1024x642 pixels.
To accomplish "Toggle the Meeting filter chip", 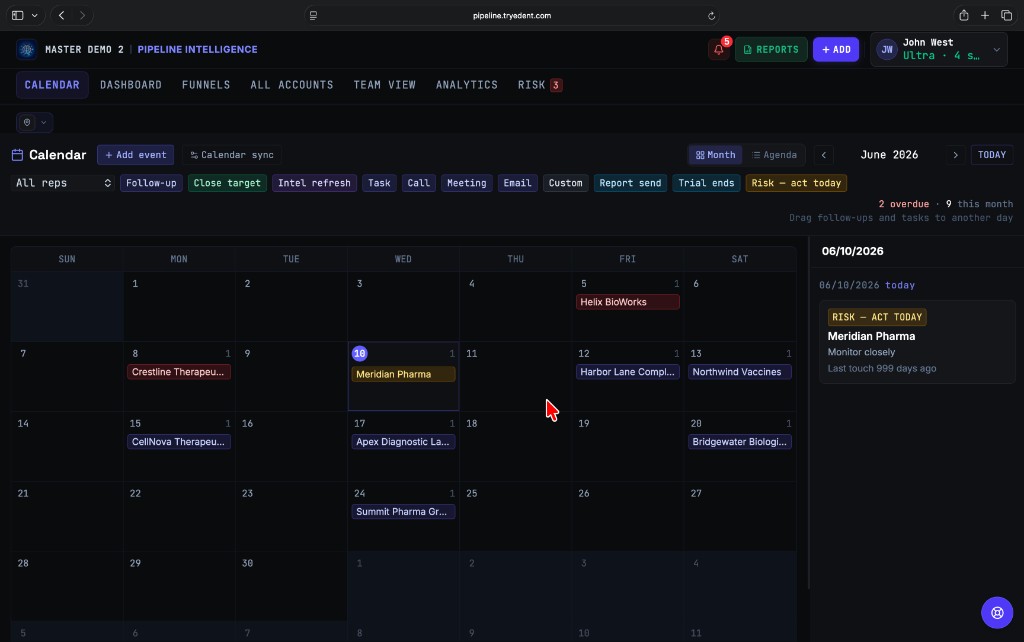I will [x=466, y=183].
